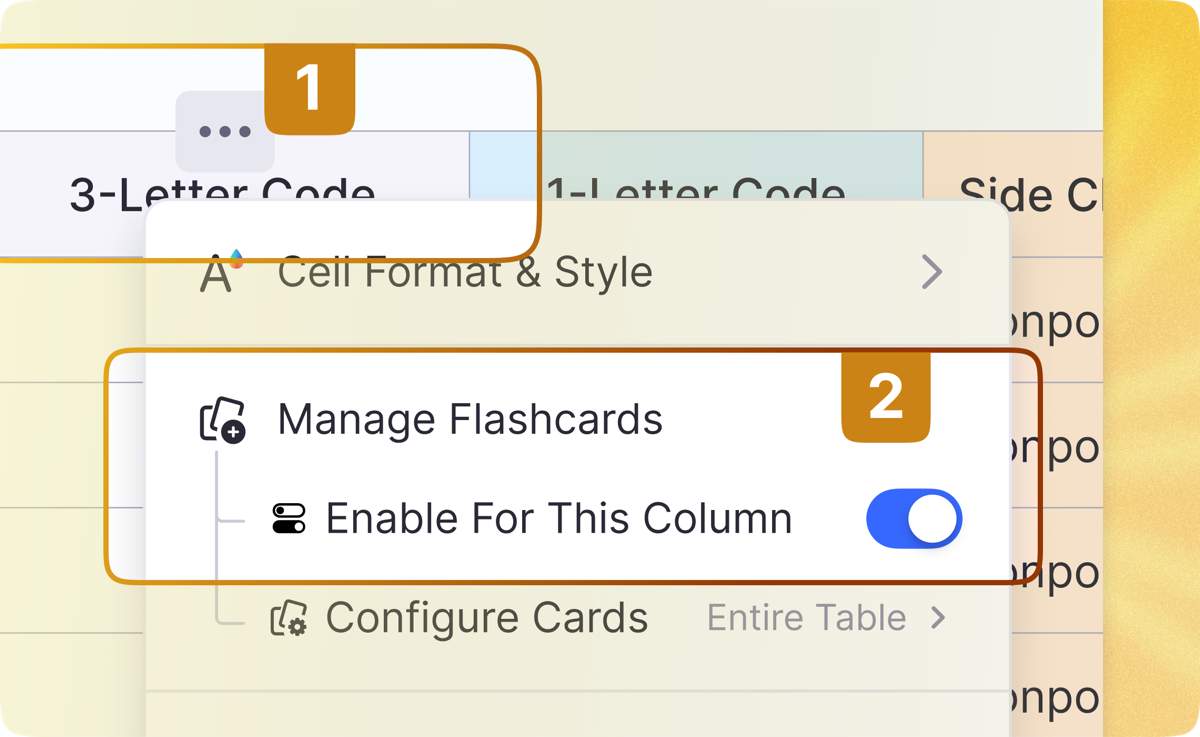Open the Entire Table scope dropdown
This screenshot has width=1200, height=737.
coord(827,618)
